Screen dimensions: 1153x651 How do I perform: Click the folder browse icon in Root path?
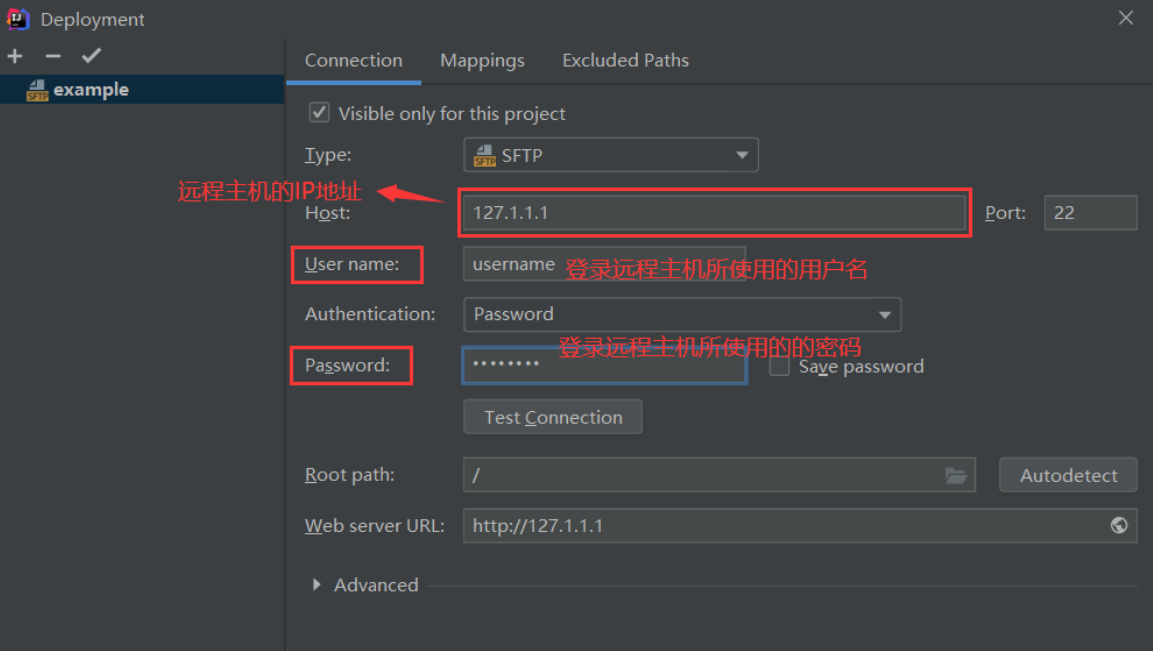(957, 475)
